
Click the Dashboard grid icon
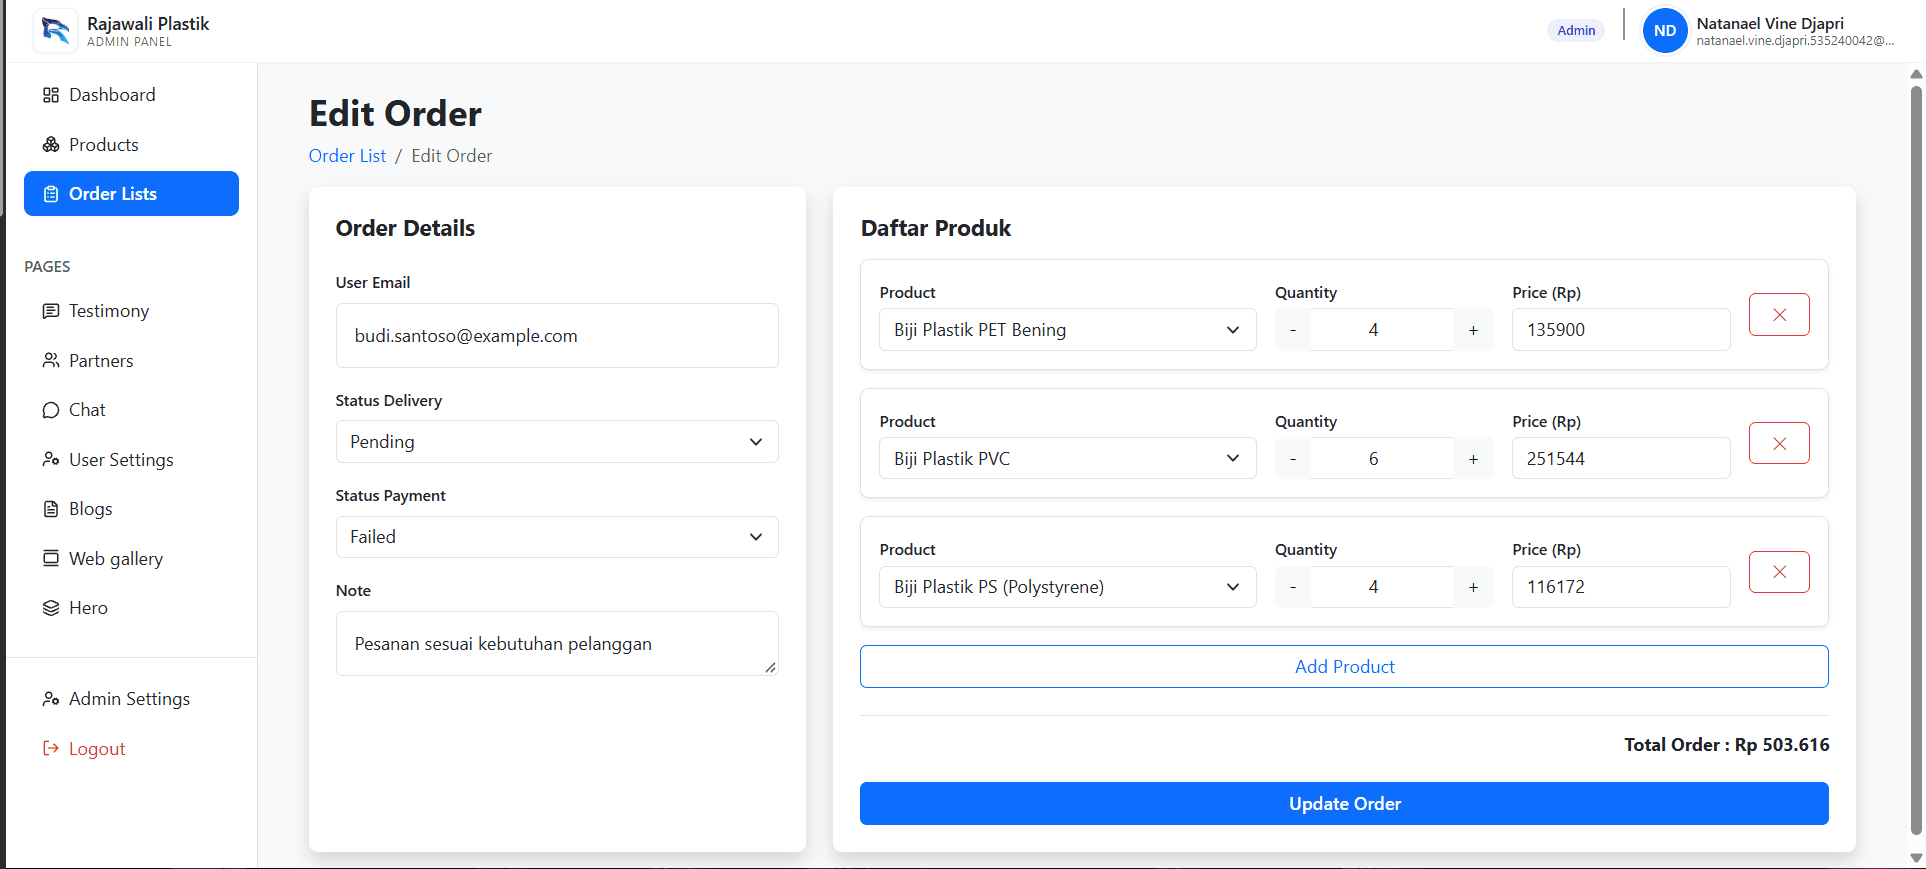(51, 95)
